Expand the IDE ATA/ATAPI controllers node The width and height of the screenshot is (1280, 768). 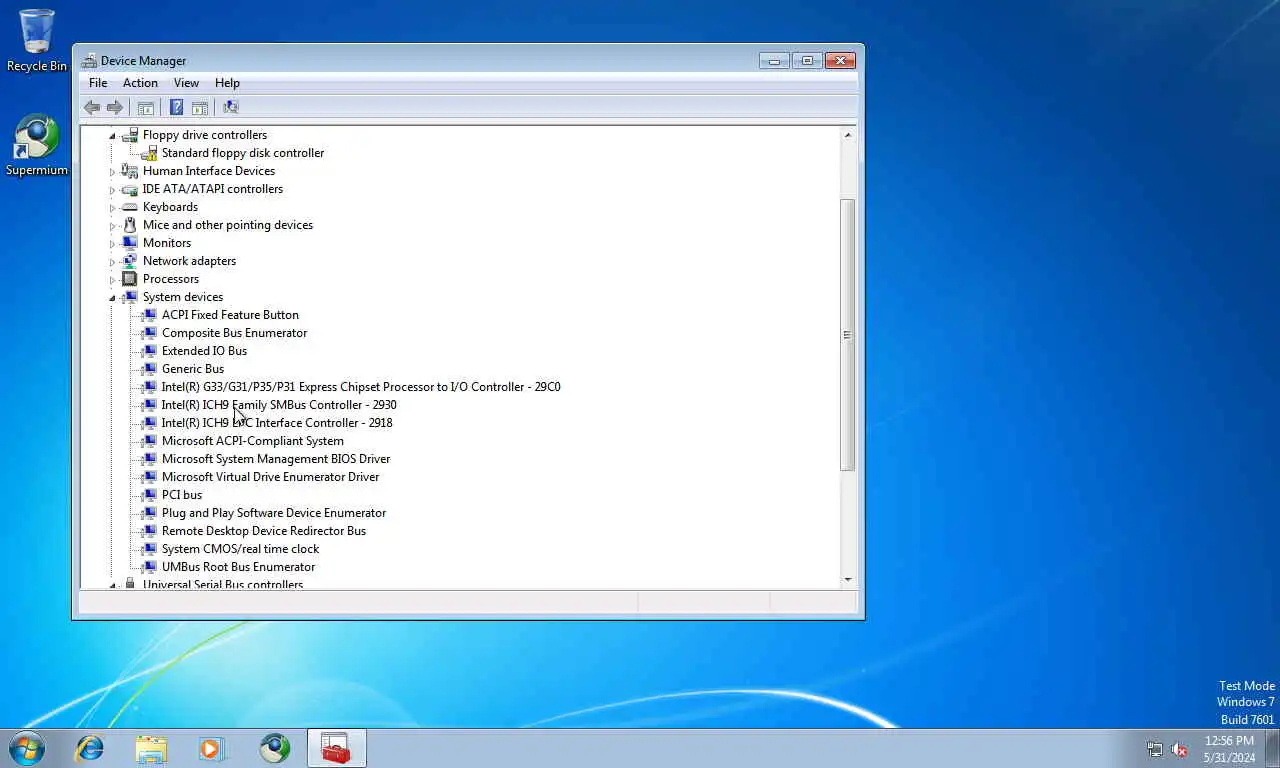point(112,189)
